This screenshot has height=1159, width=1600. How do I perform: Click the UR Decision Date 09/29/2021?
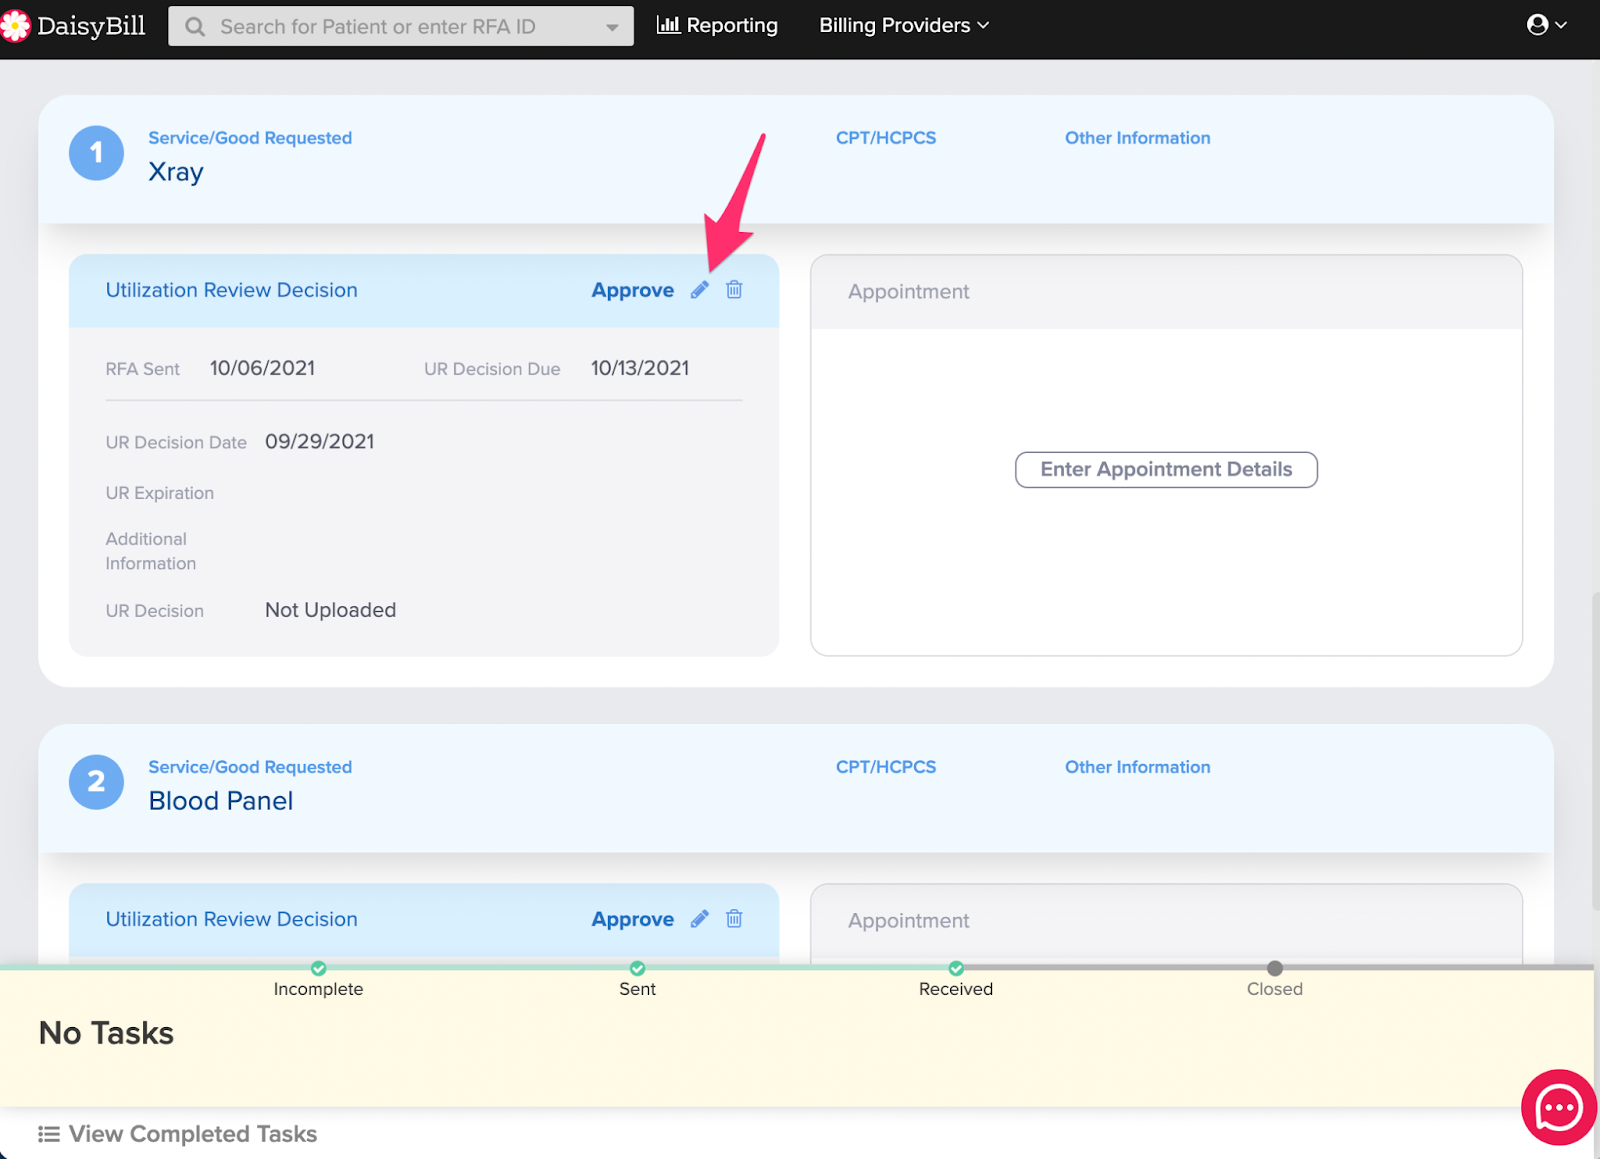click(319, 442)
